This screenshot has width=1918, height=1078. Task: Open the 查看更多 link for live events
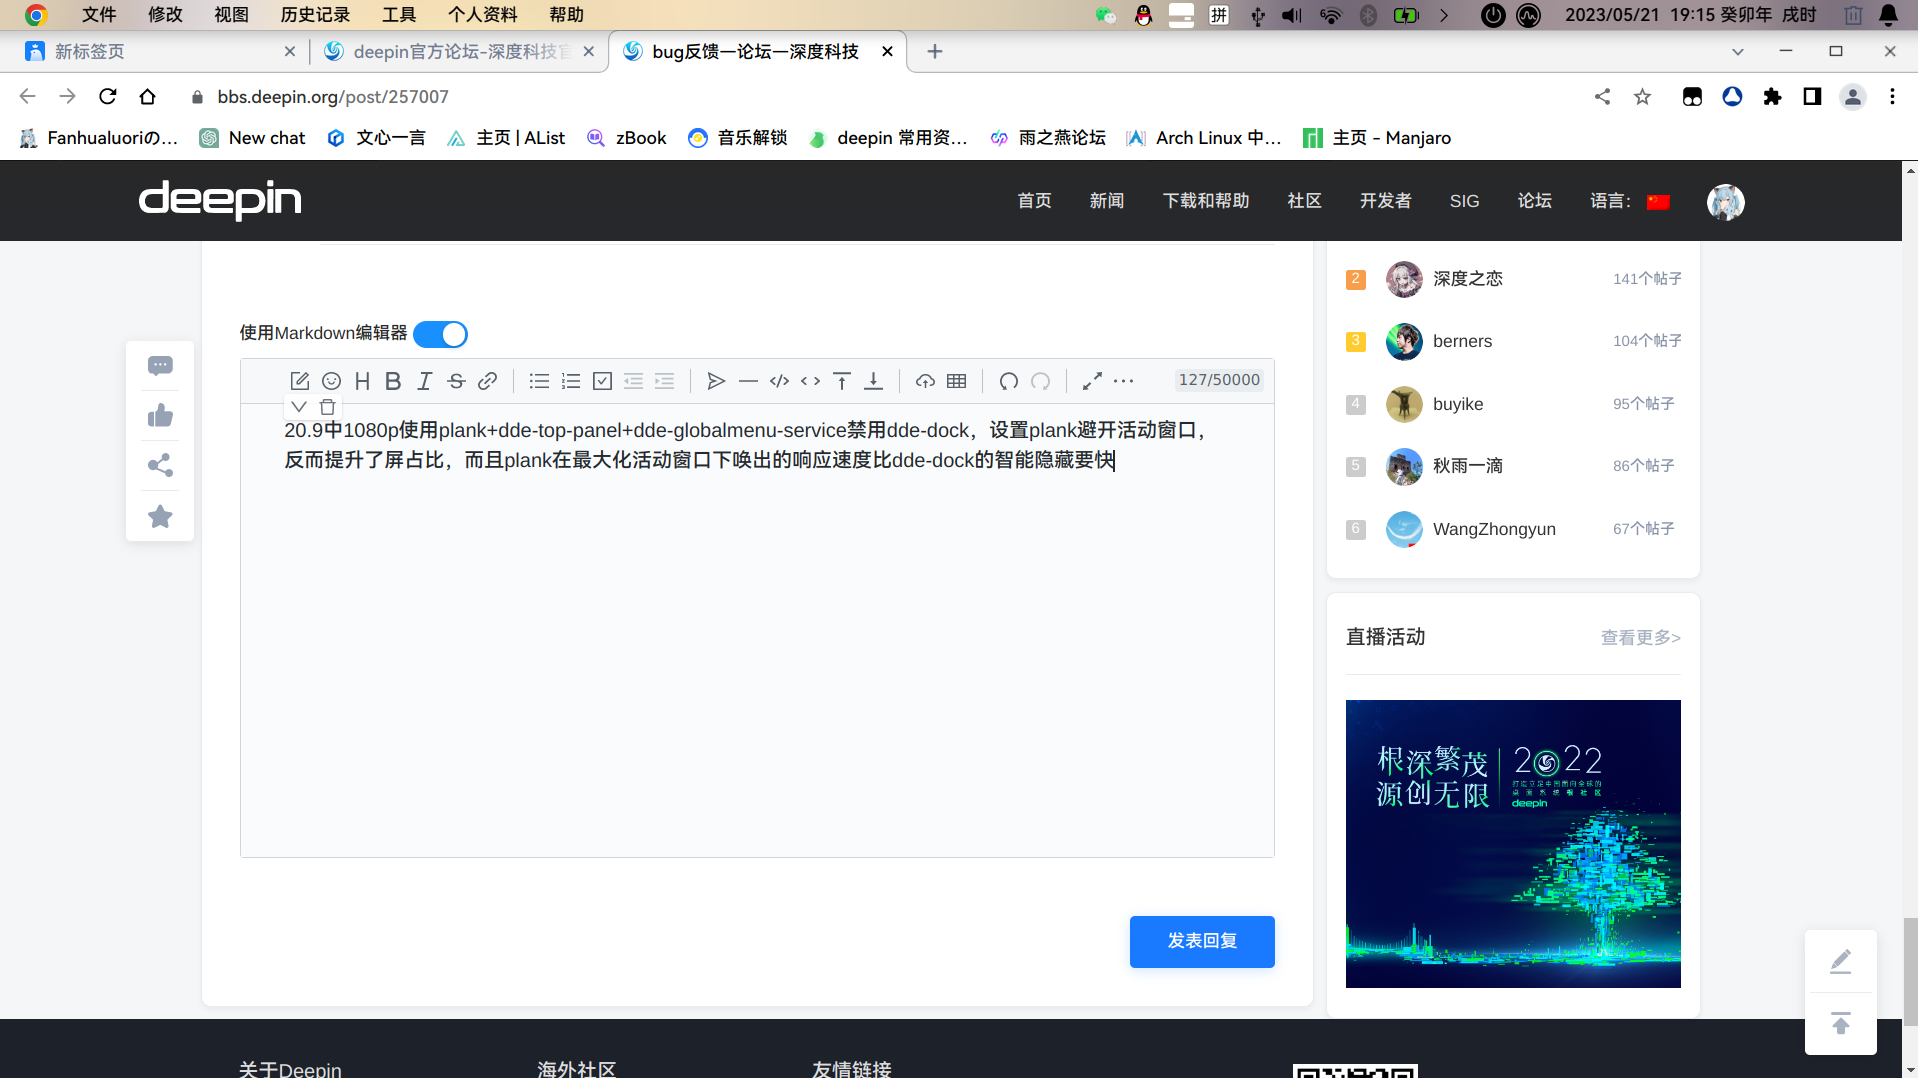[x=1640, y=638]
